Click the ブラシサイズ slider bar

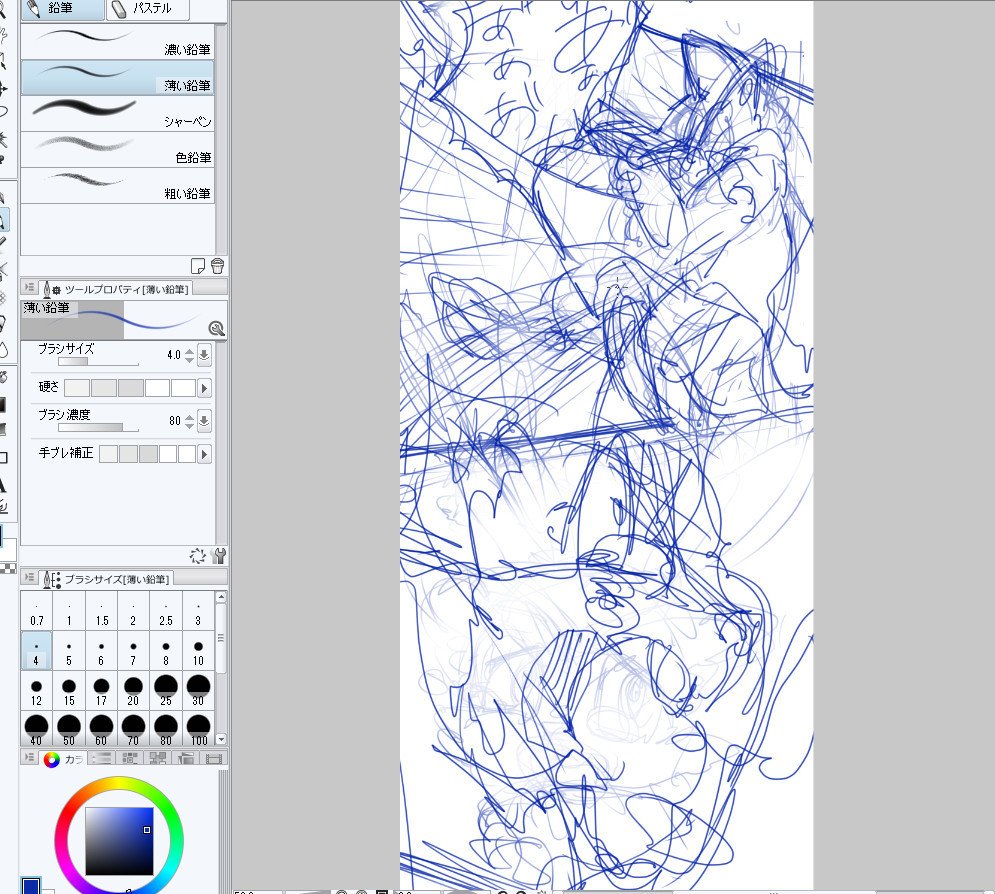click(98, 362)
